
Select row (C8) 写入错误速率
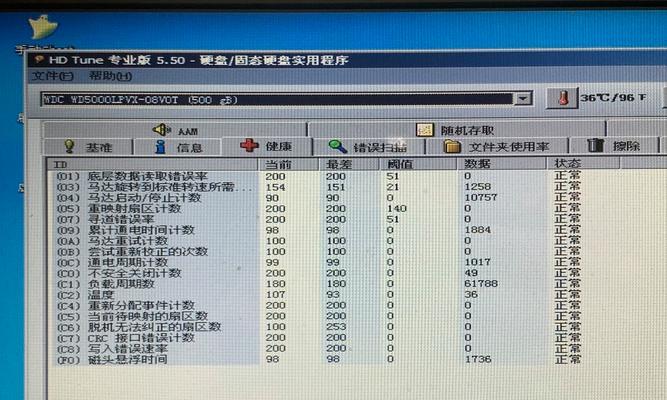[x=319, y=349]
